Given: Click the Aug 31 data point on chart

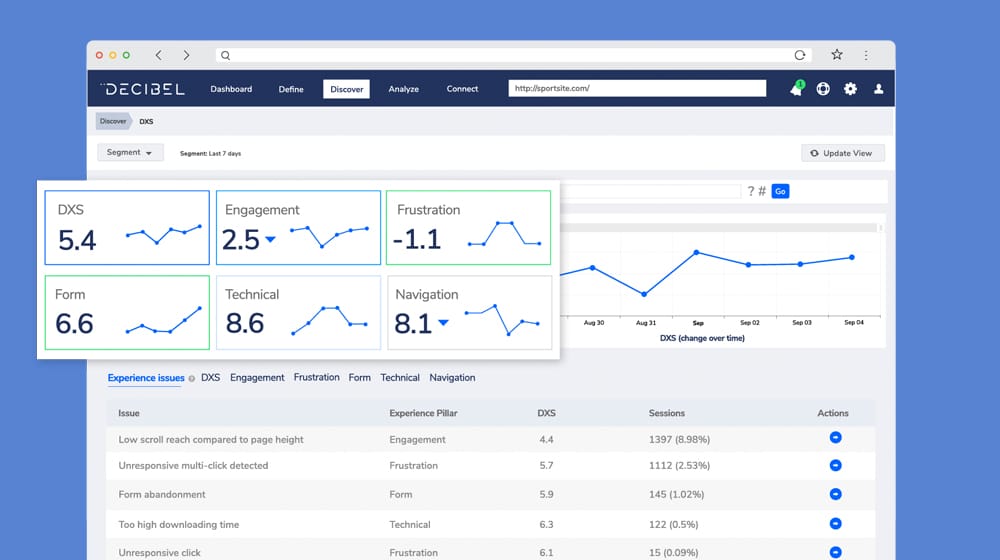Looking at the screenshot, I should tap(644, 295).
